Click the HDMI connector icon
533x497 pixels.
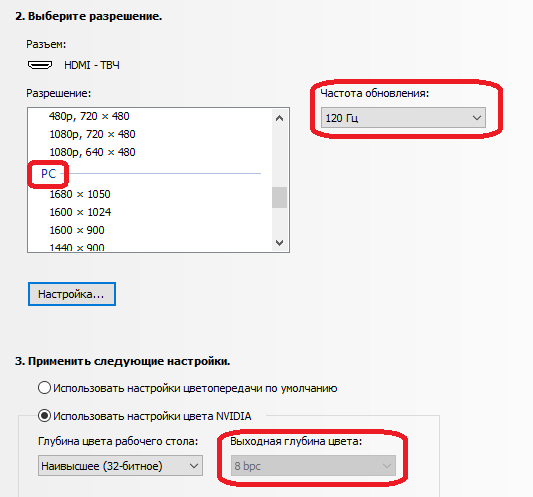tap(40, 65)
